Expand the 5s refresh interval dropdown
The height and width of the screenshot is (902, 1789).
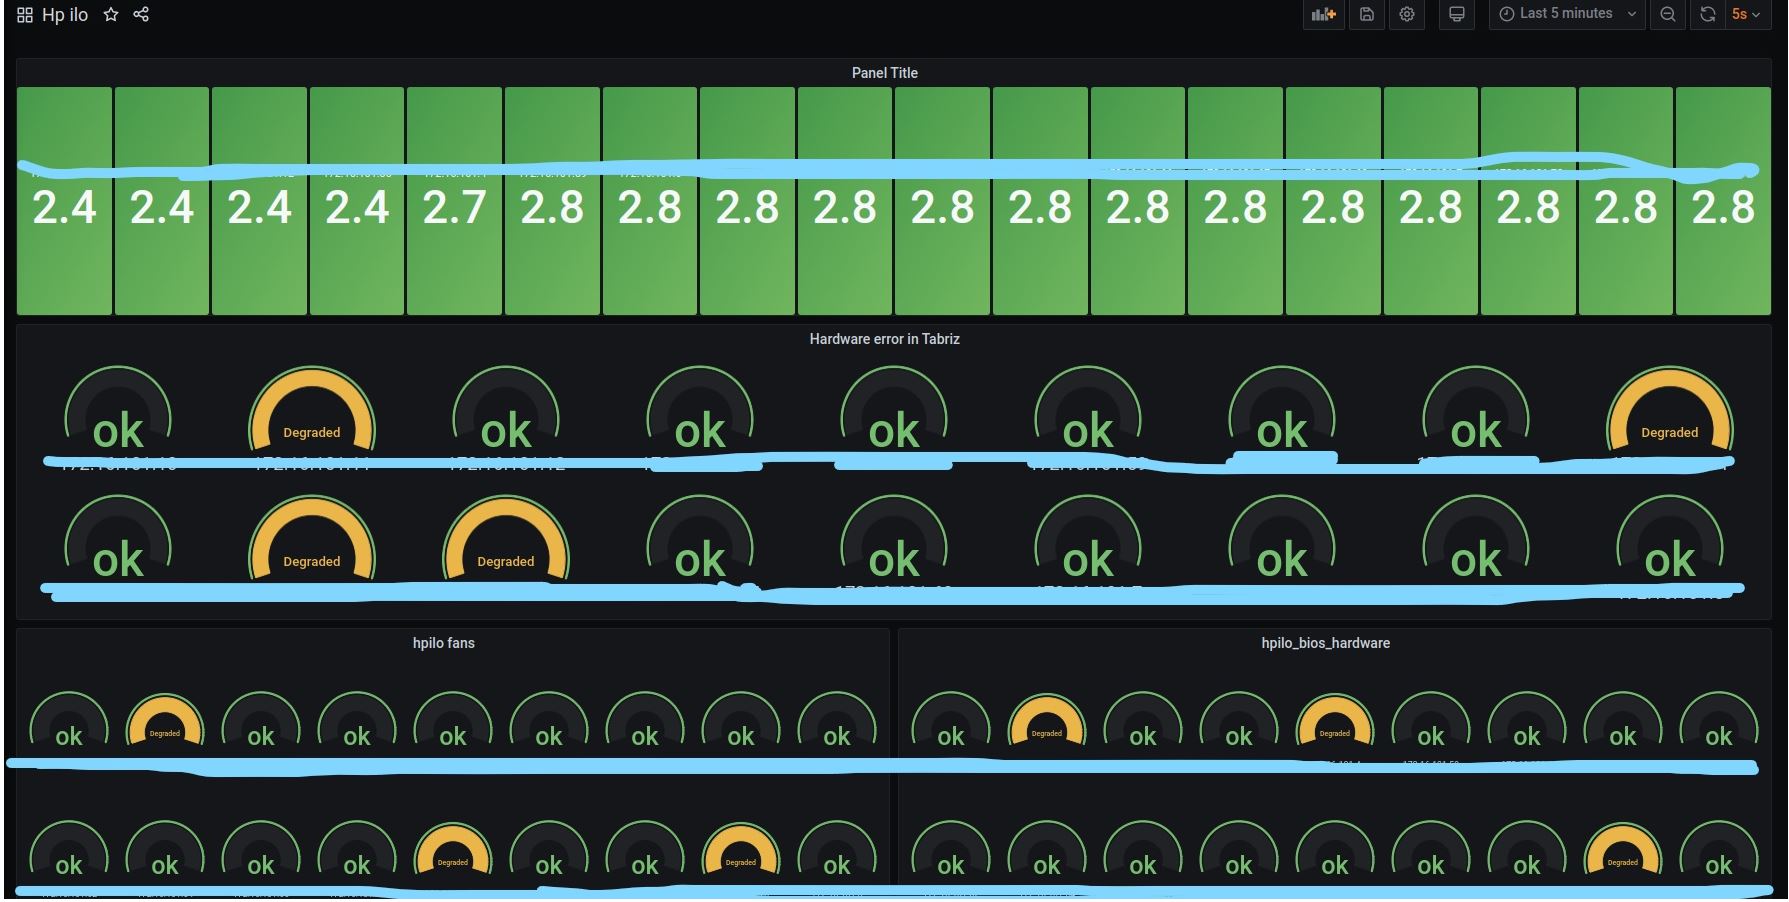click(1746, 15)
